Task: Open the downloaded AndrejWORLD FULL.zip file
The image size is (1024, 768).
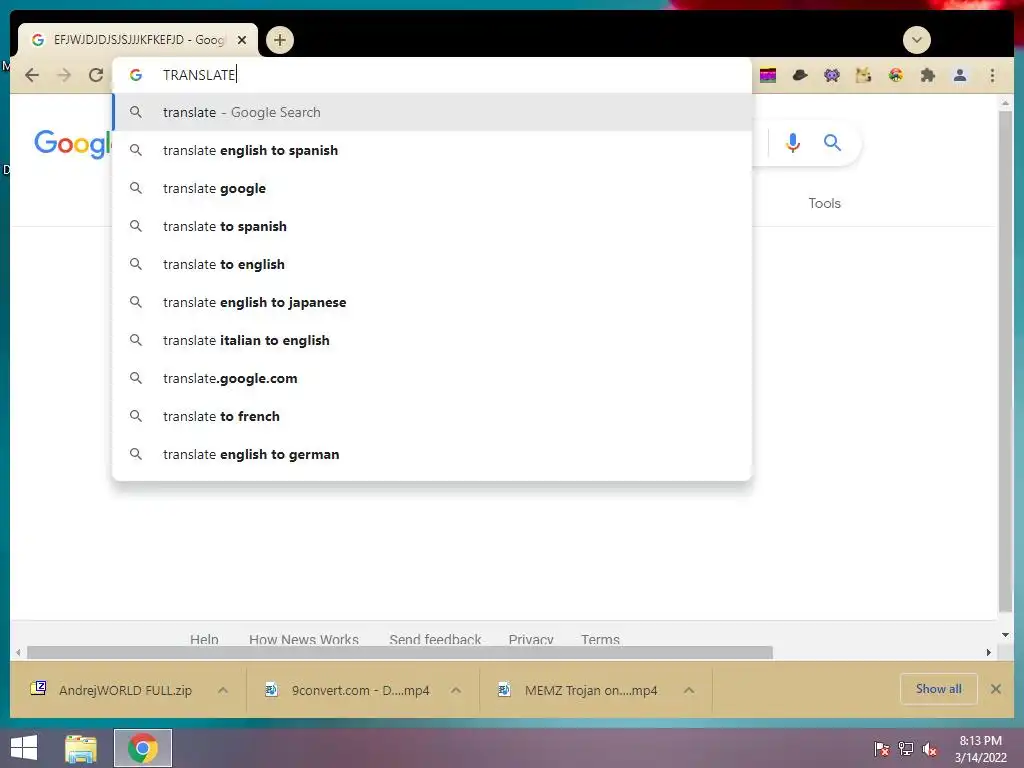Action: click(111, 690)
